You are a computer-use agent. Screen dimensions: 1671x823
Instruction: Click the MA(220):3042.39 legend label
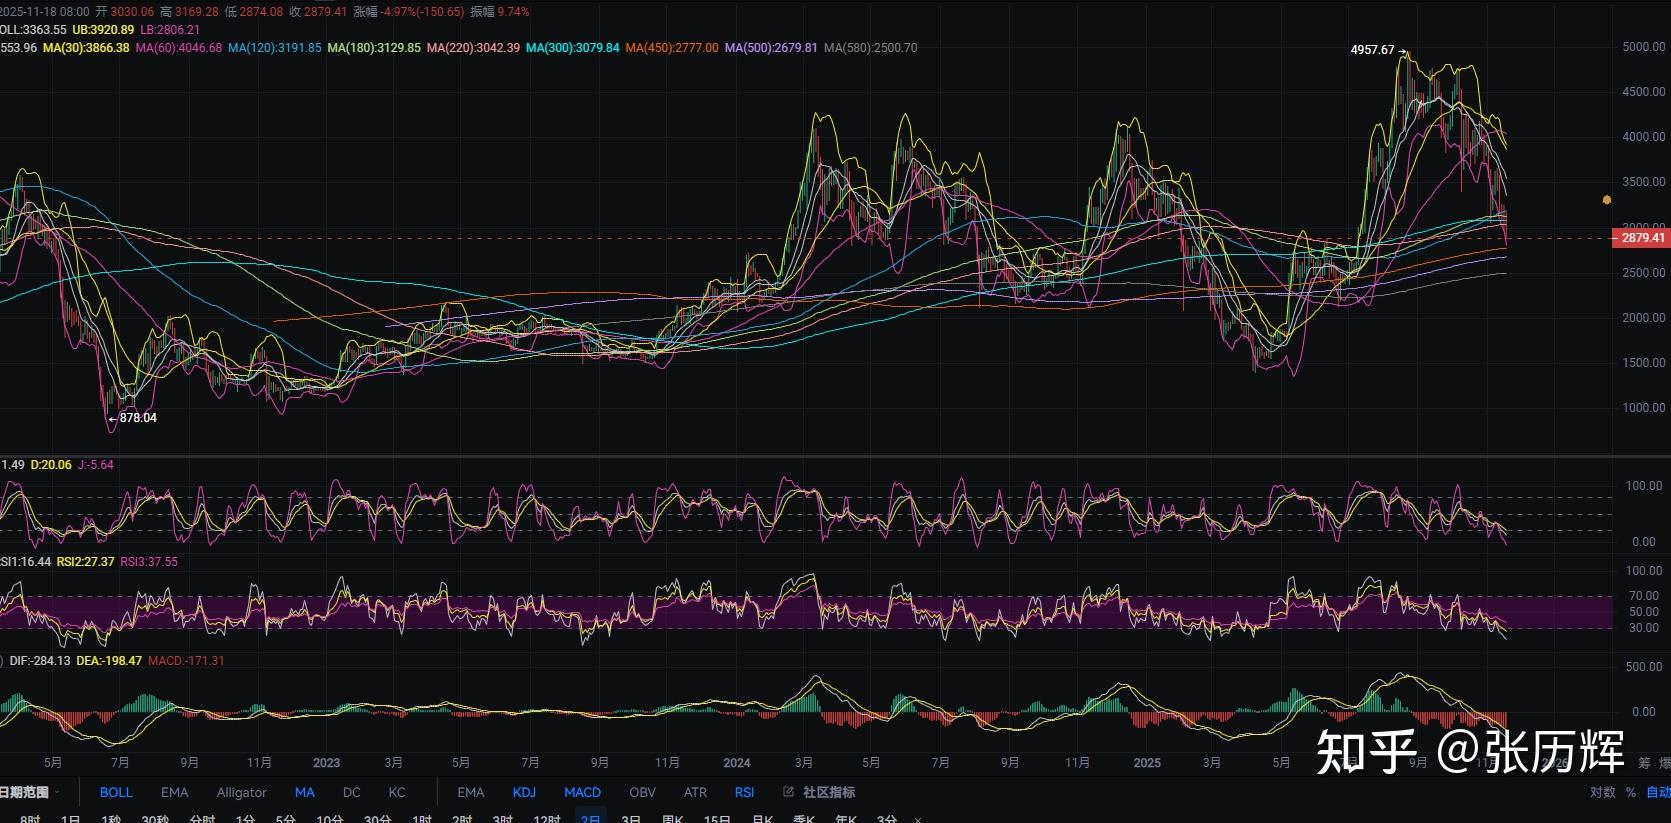click(473, 48)
